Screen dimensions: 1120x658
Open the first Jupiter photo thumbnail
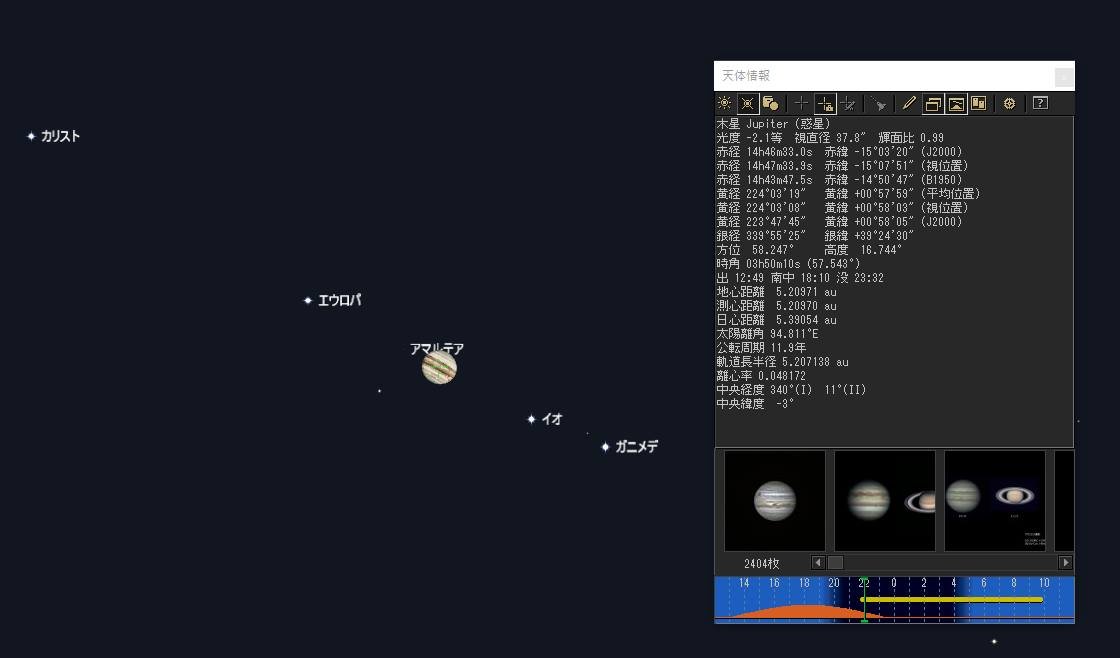[x=775, y=500]
